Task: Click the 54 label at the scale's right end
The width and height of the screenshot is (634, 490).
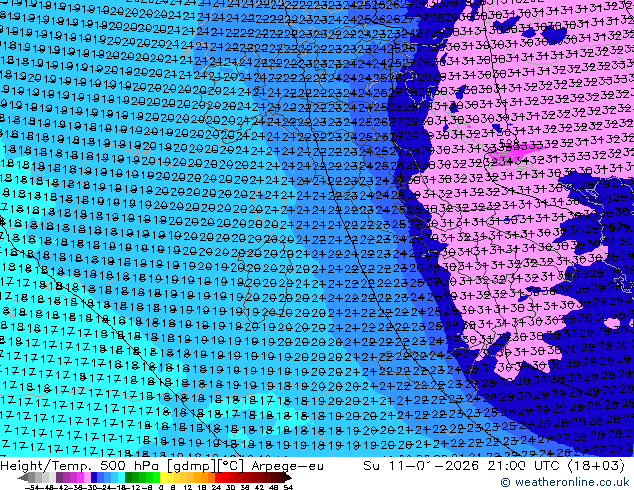Action: 288,488
